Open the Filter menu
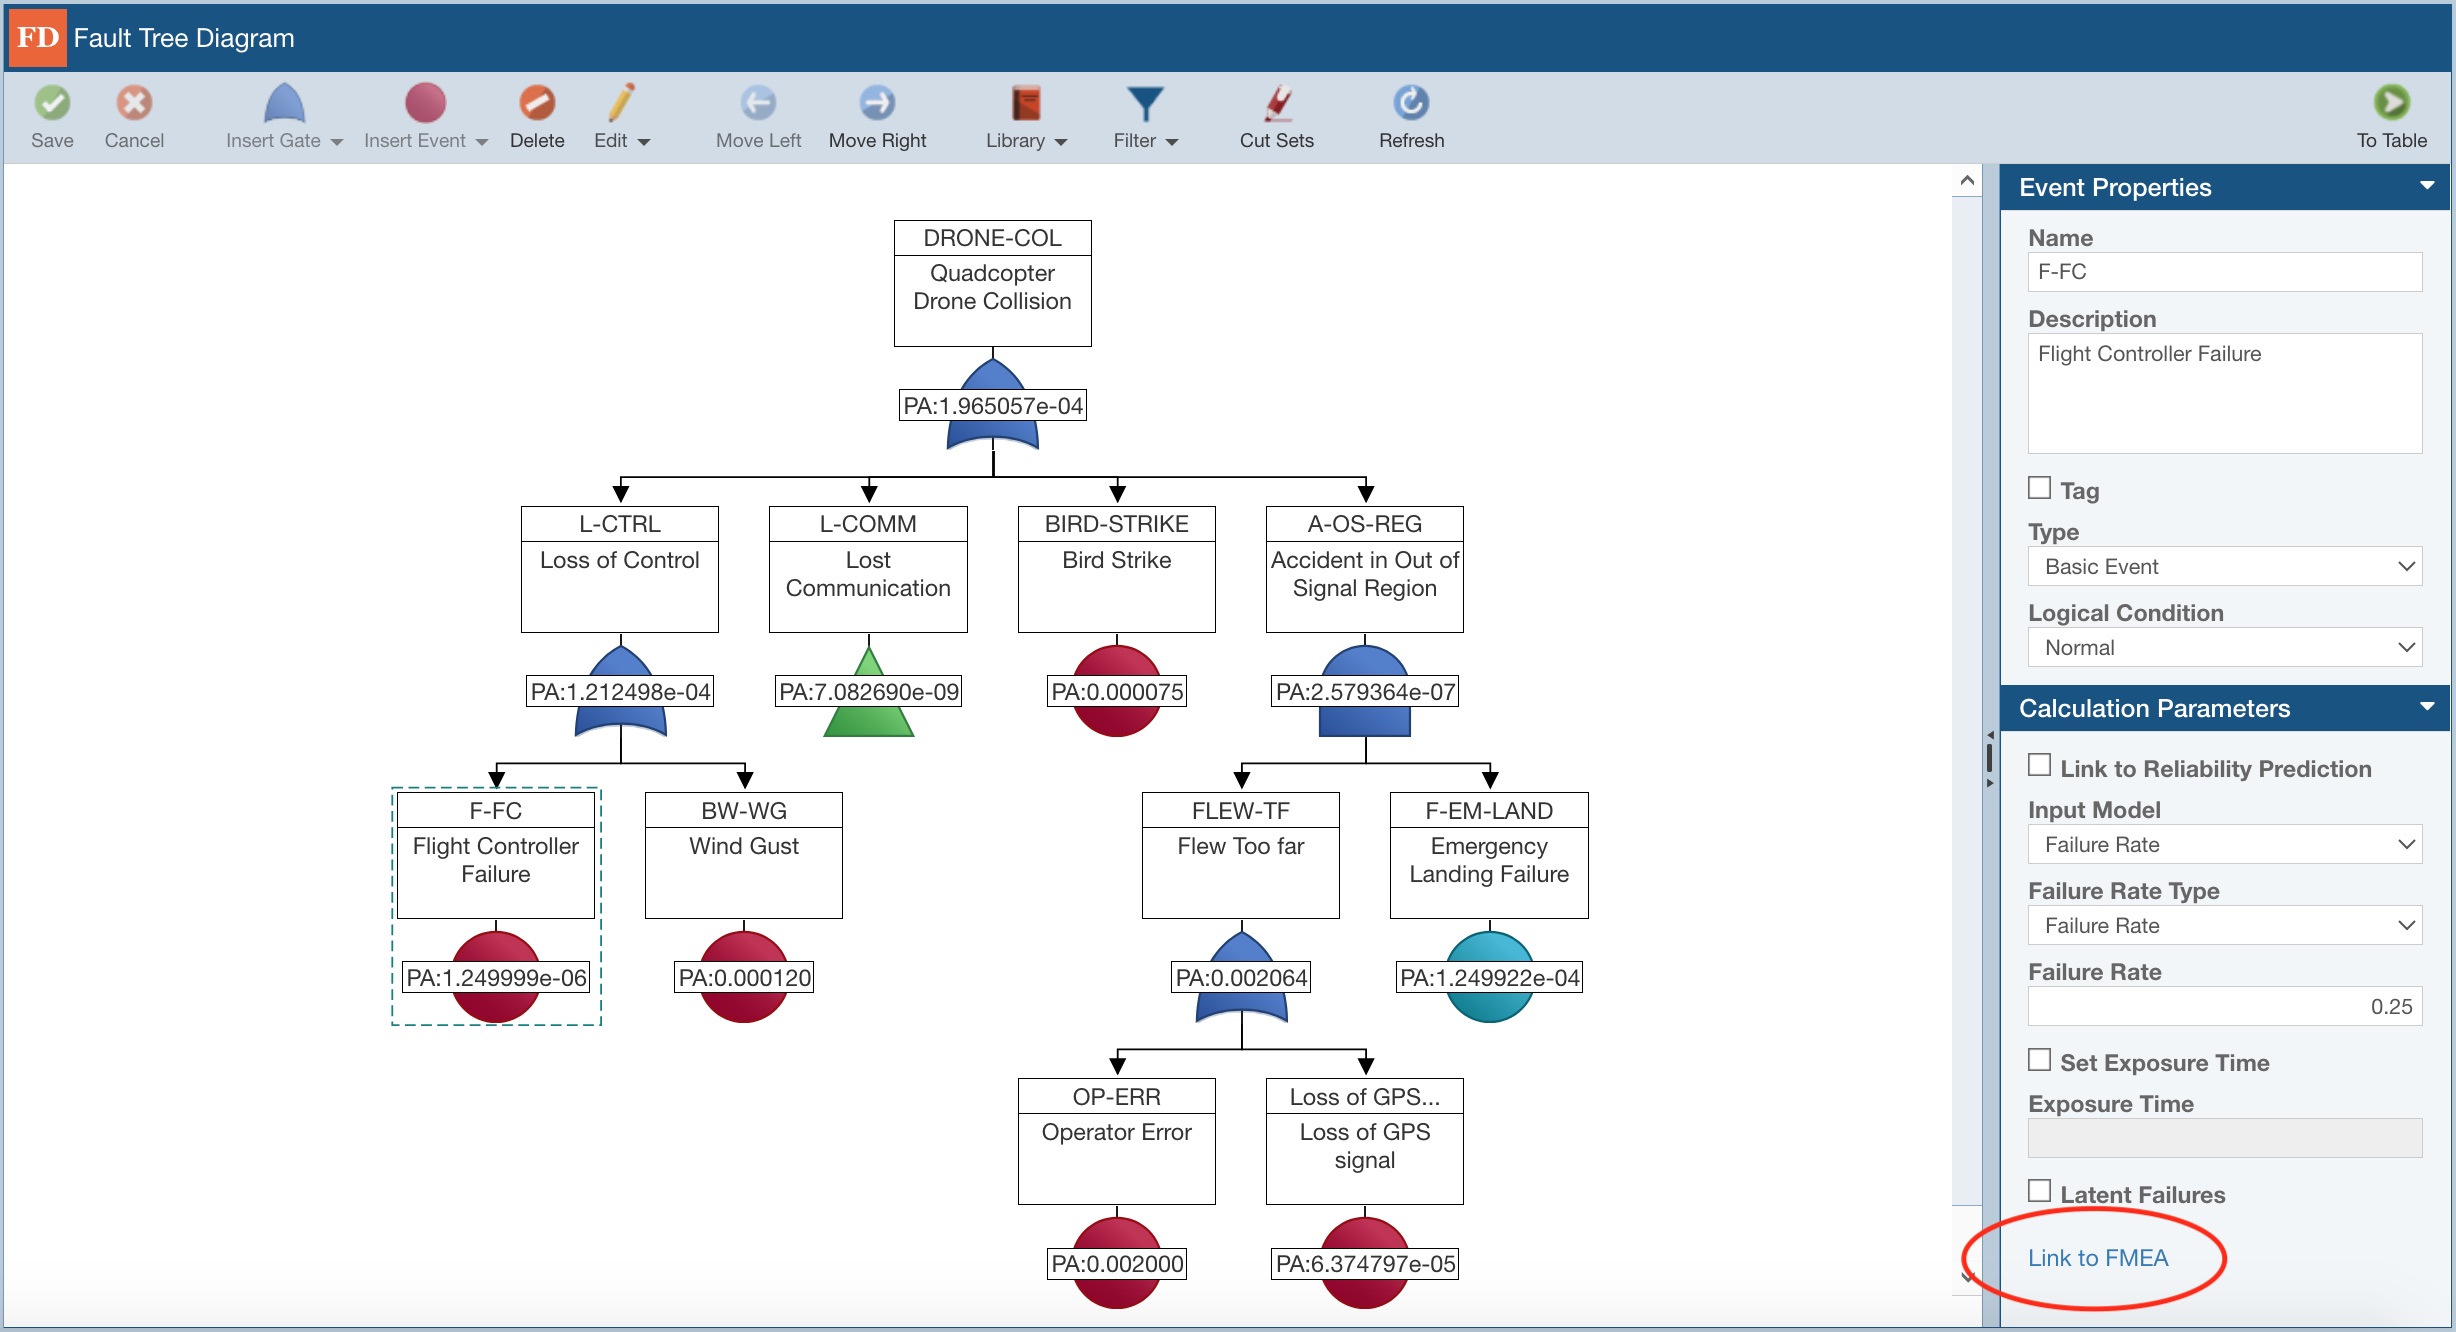 pyautogui.click(x=1144, y=115)
